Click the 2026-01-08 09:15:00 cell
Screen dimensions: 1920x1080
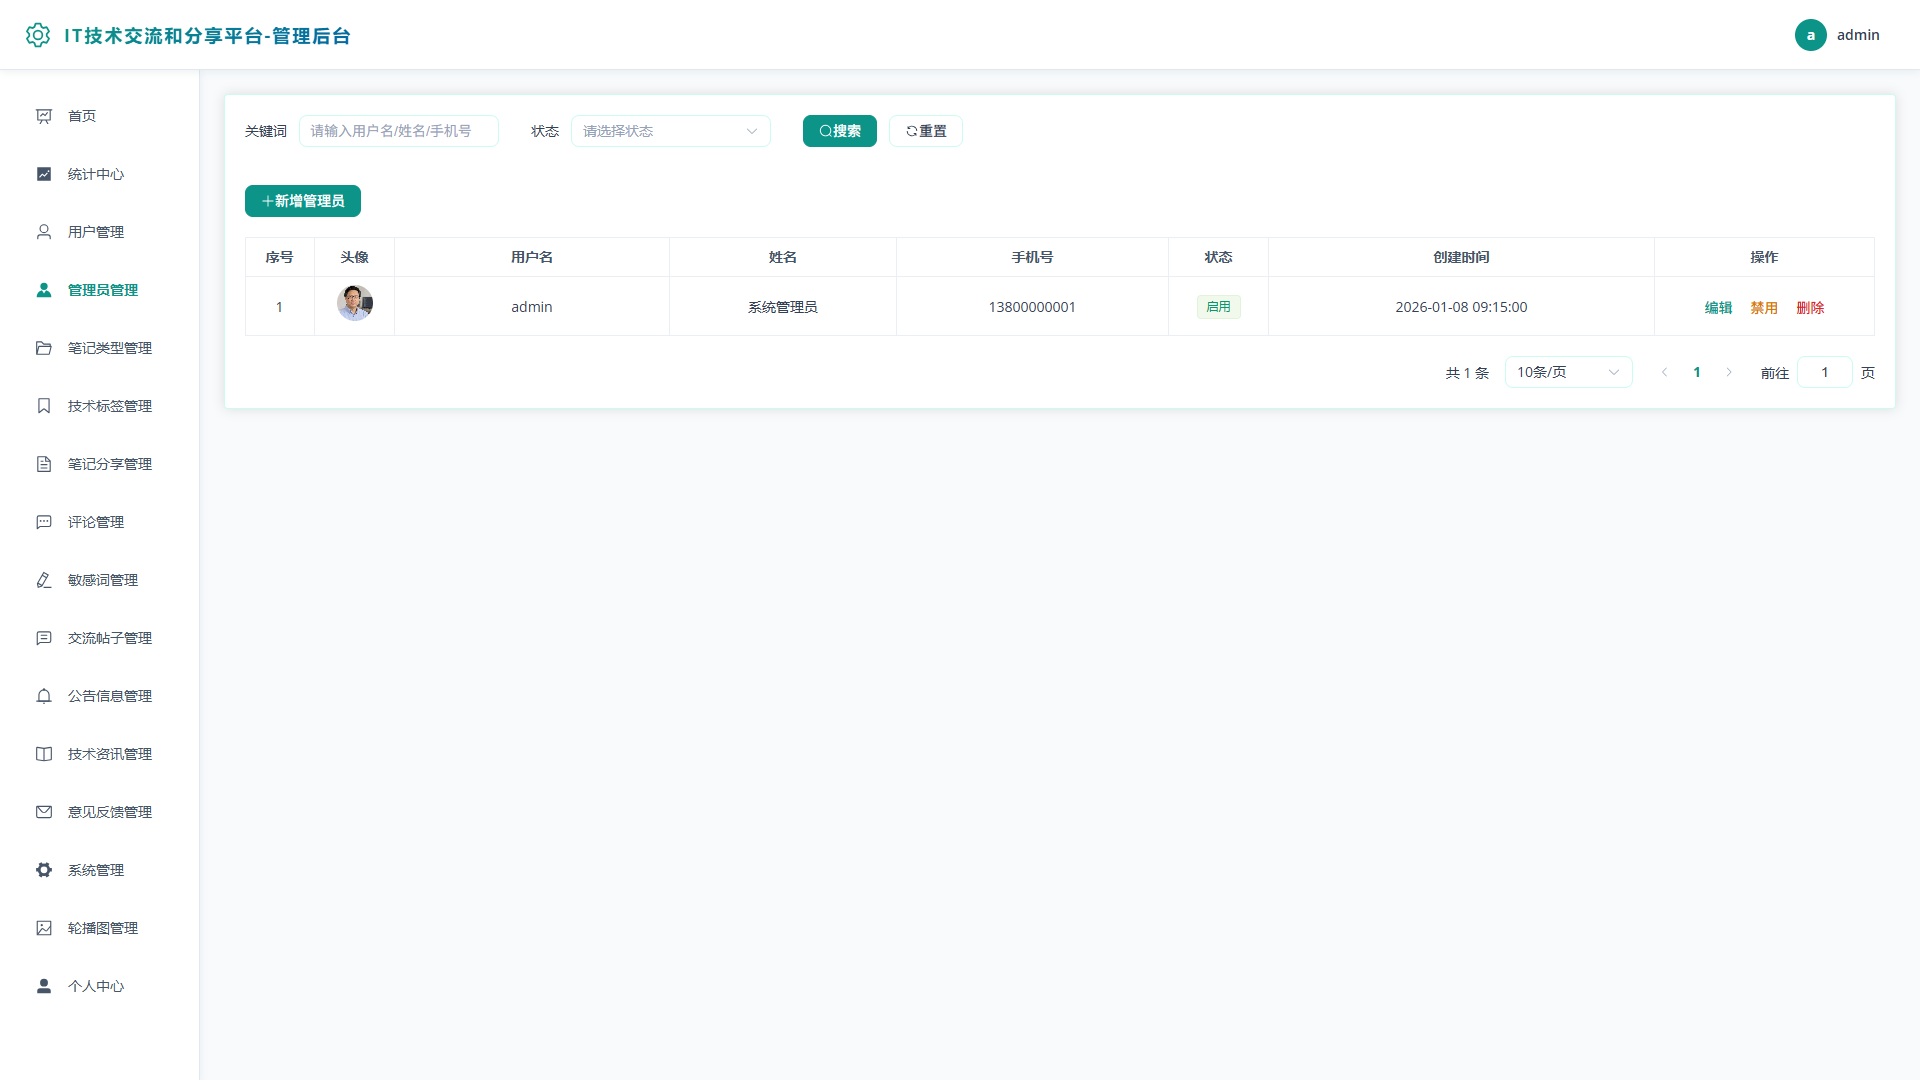click(1461, 307)
